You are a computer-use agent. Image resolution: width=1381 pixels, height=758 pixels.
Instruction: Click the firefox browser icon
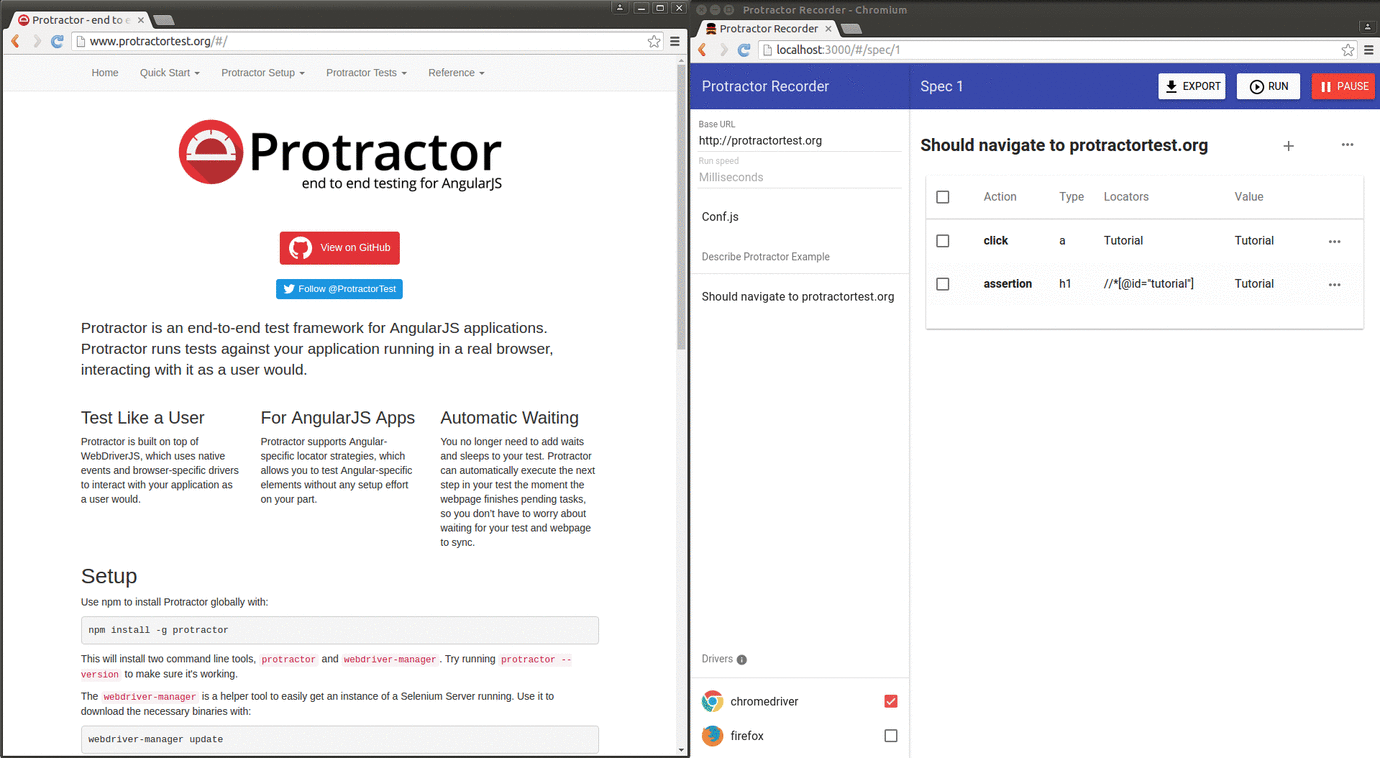coord(712,735)
